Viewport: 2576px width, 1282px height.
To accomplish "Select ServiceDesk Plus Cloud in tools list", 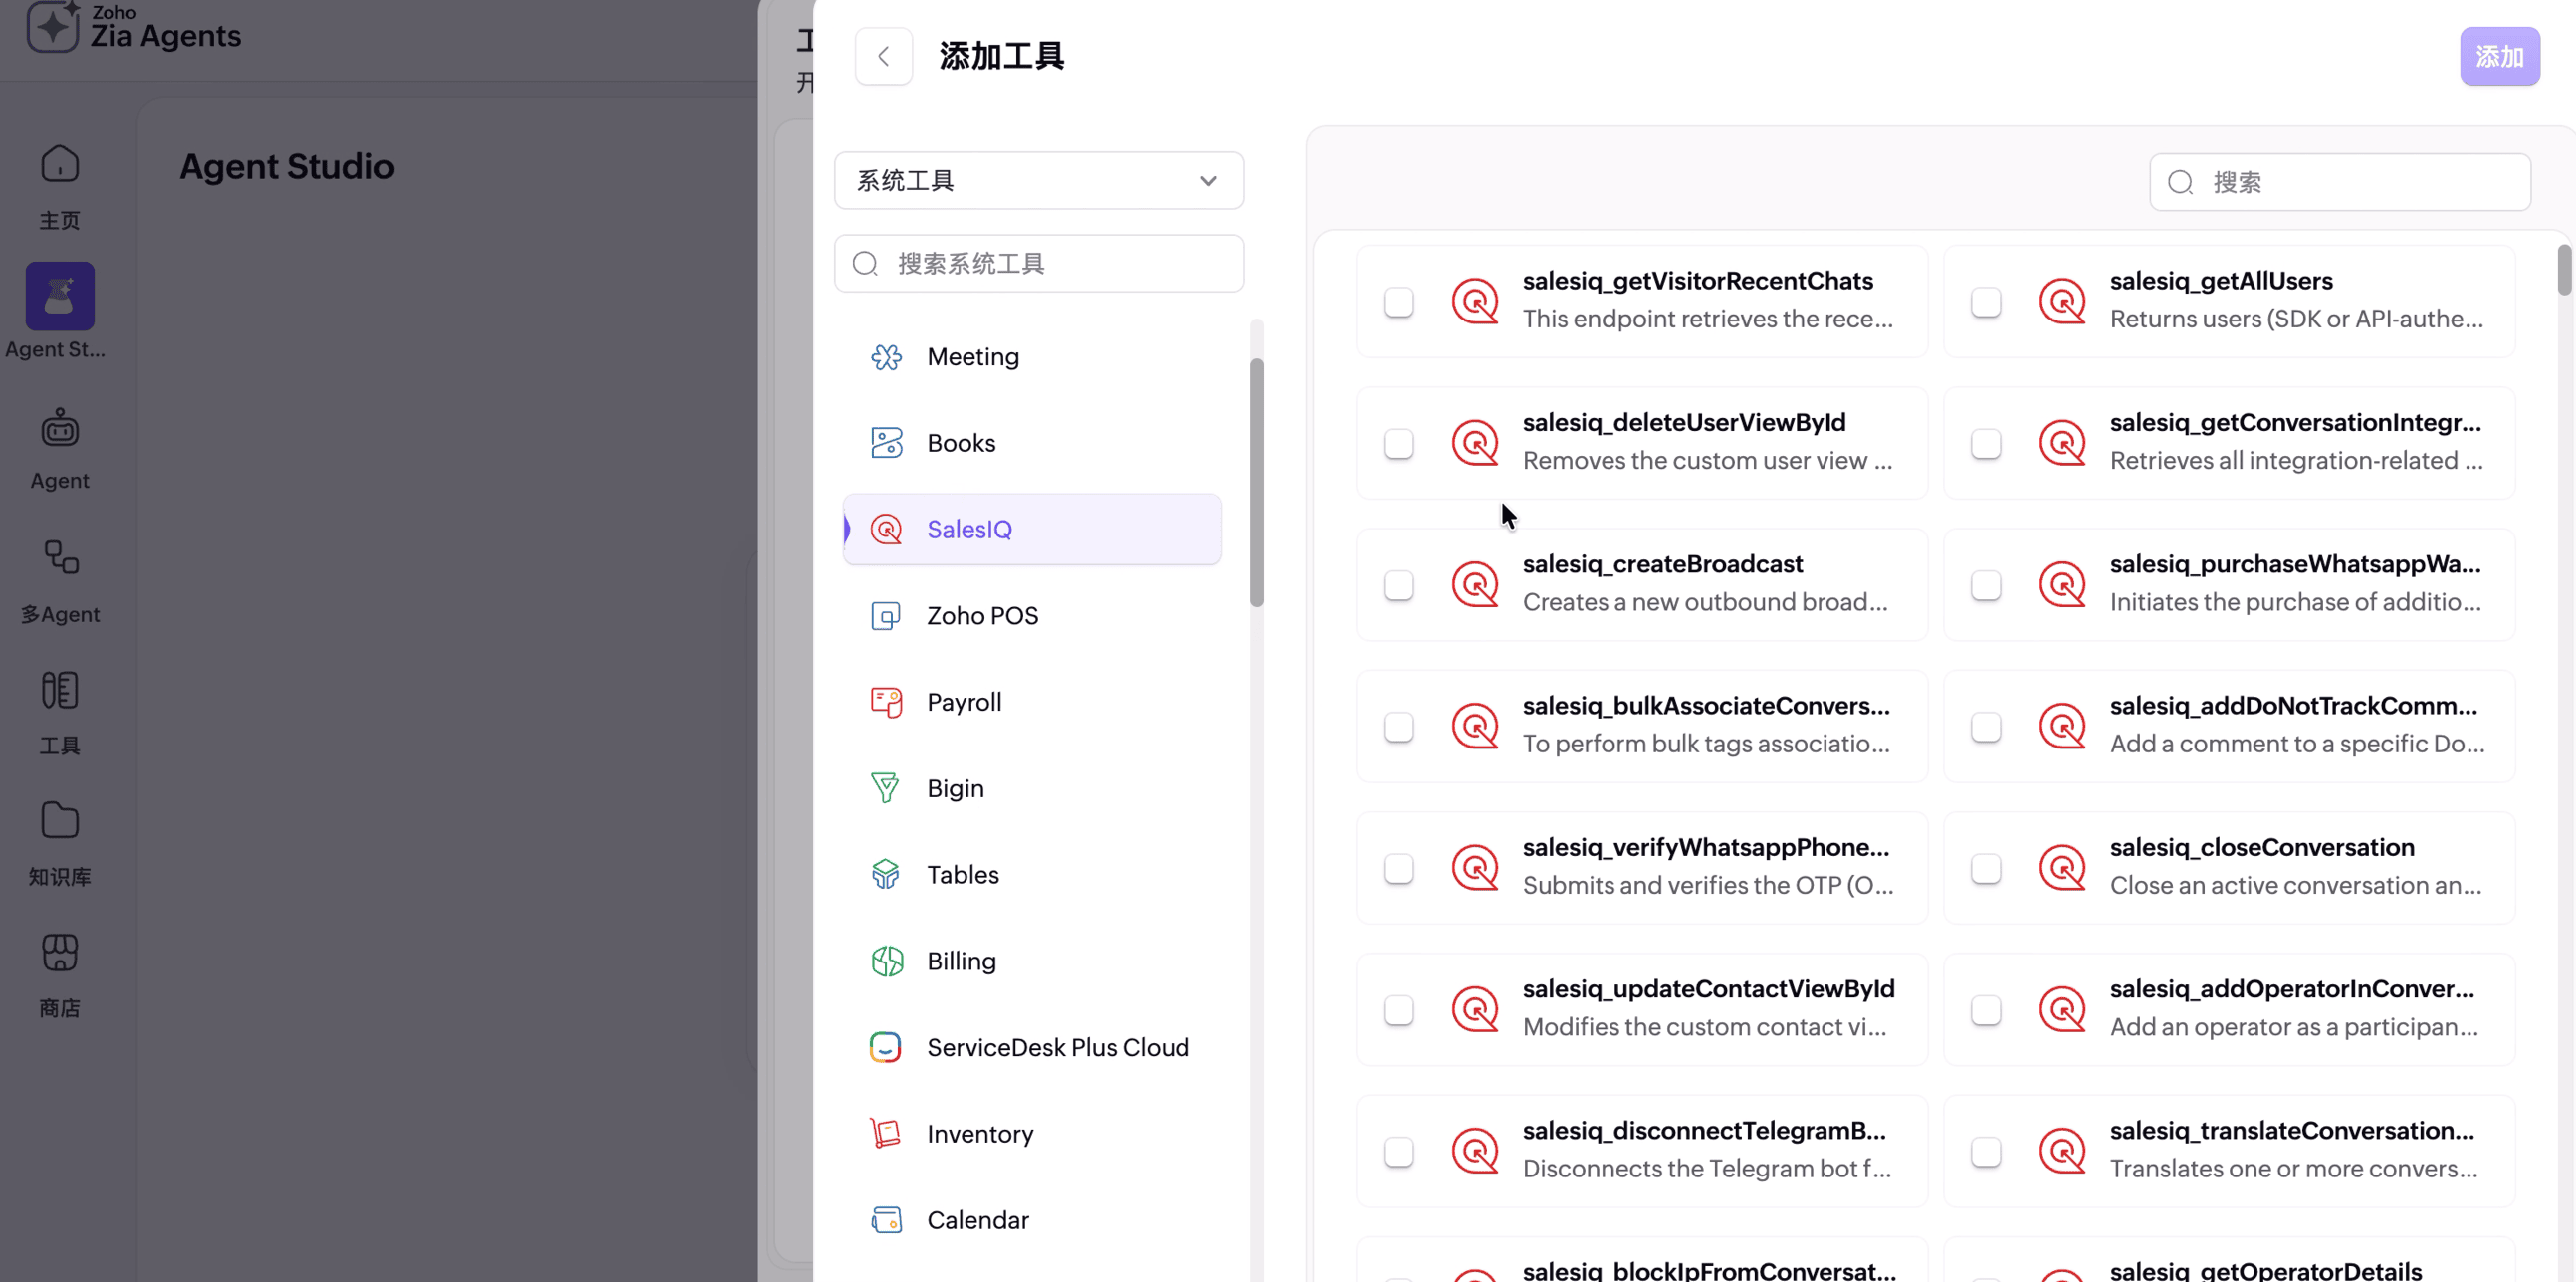I will 1032,1047.
